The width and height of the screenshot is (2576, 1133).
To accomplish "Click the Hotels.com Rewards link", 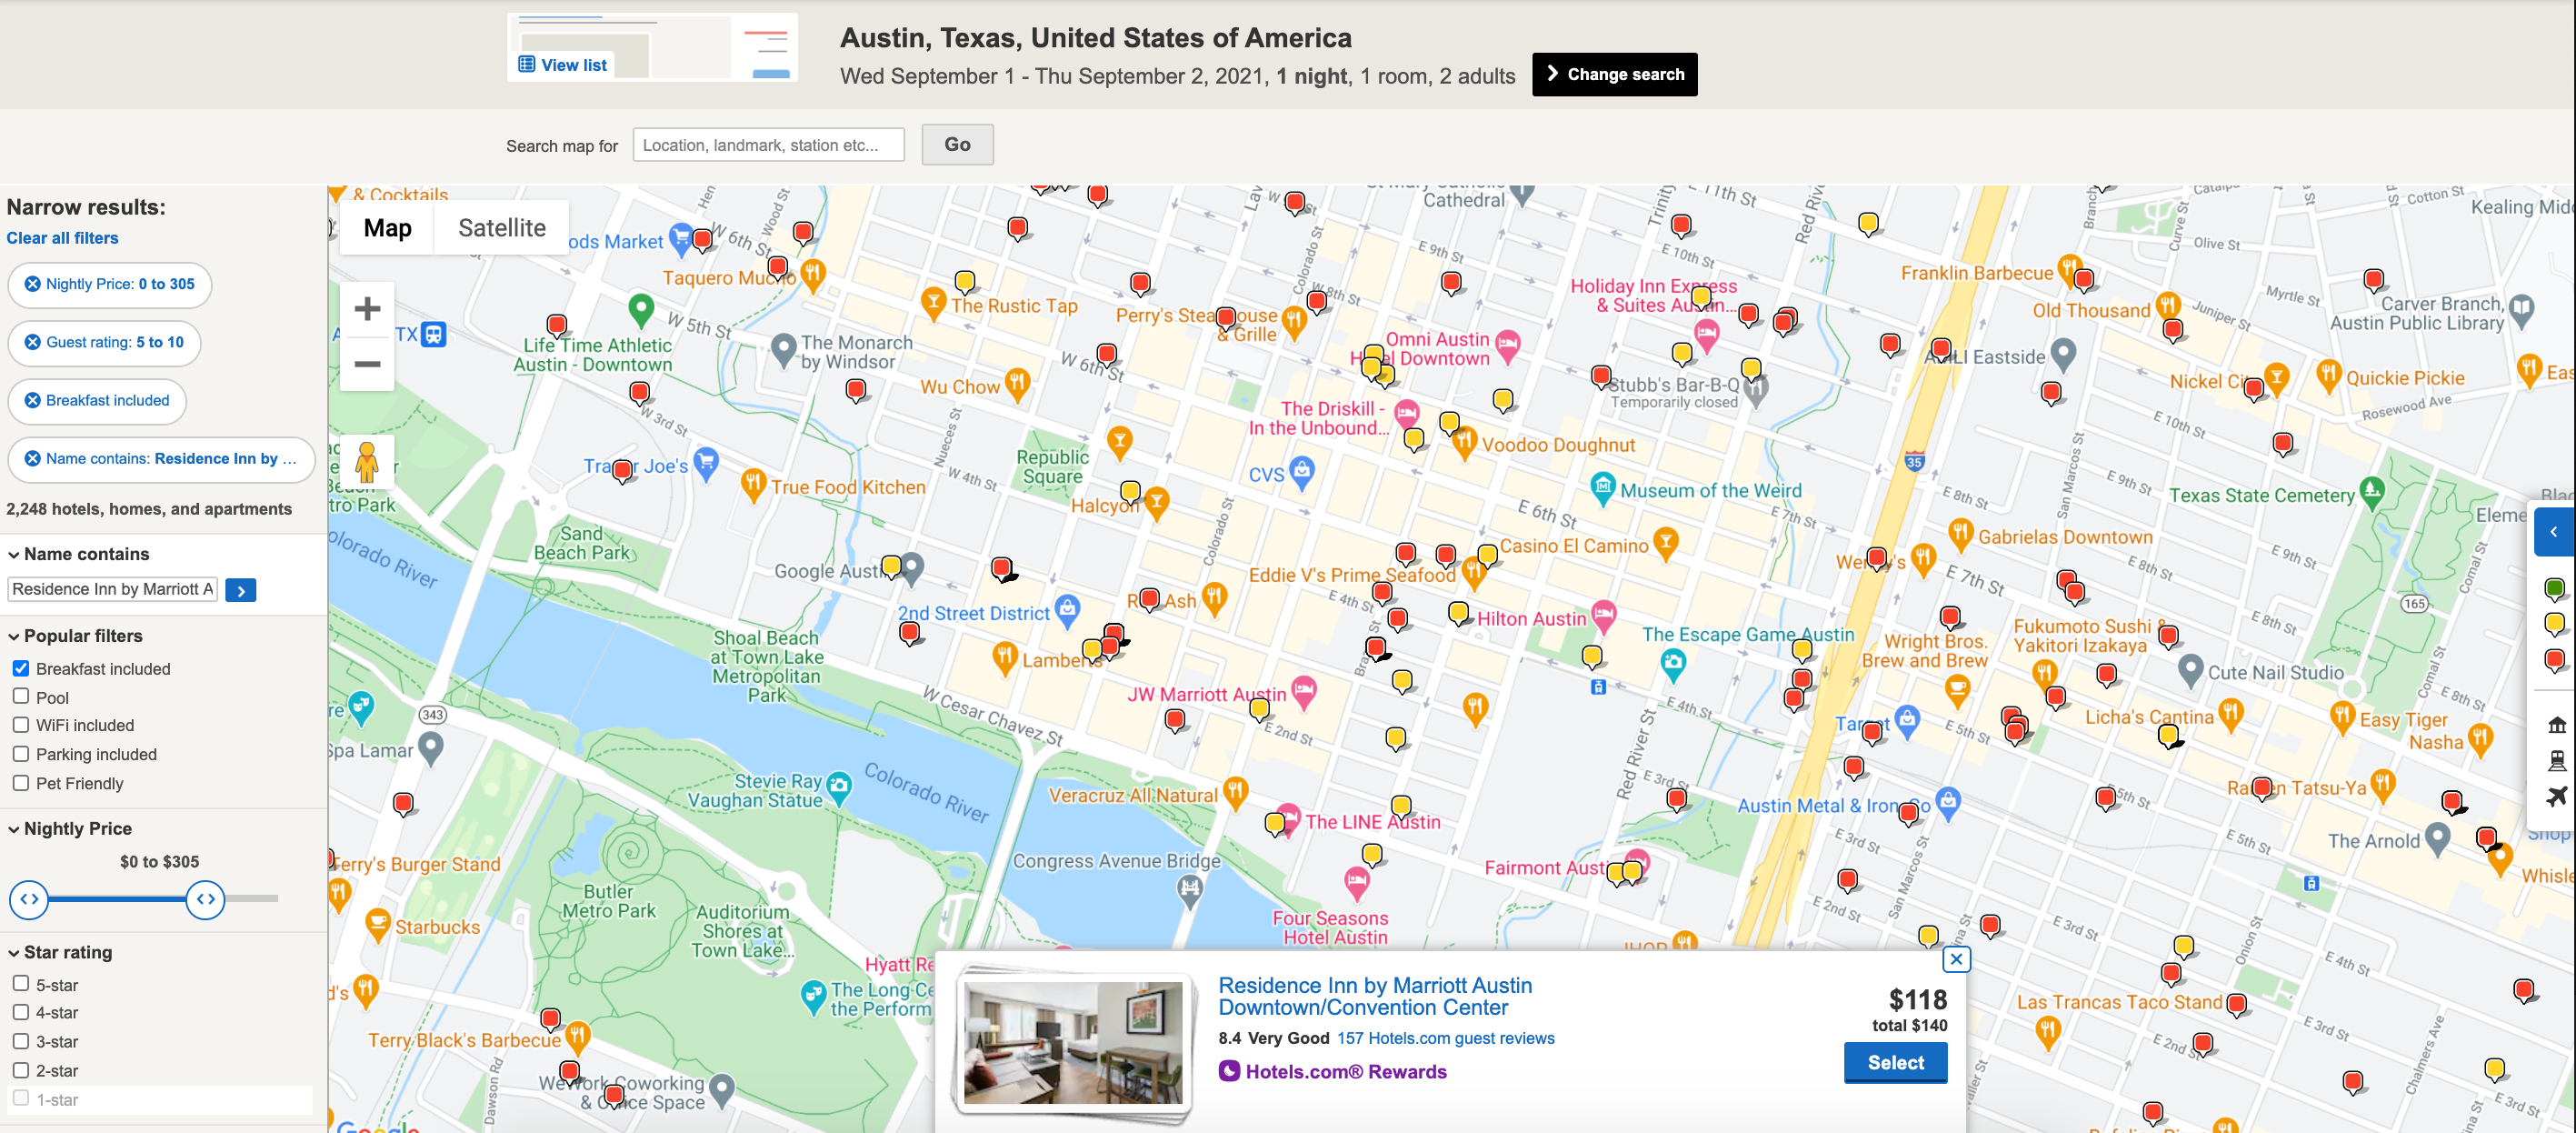I will tap(1333, 1072).
